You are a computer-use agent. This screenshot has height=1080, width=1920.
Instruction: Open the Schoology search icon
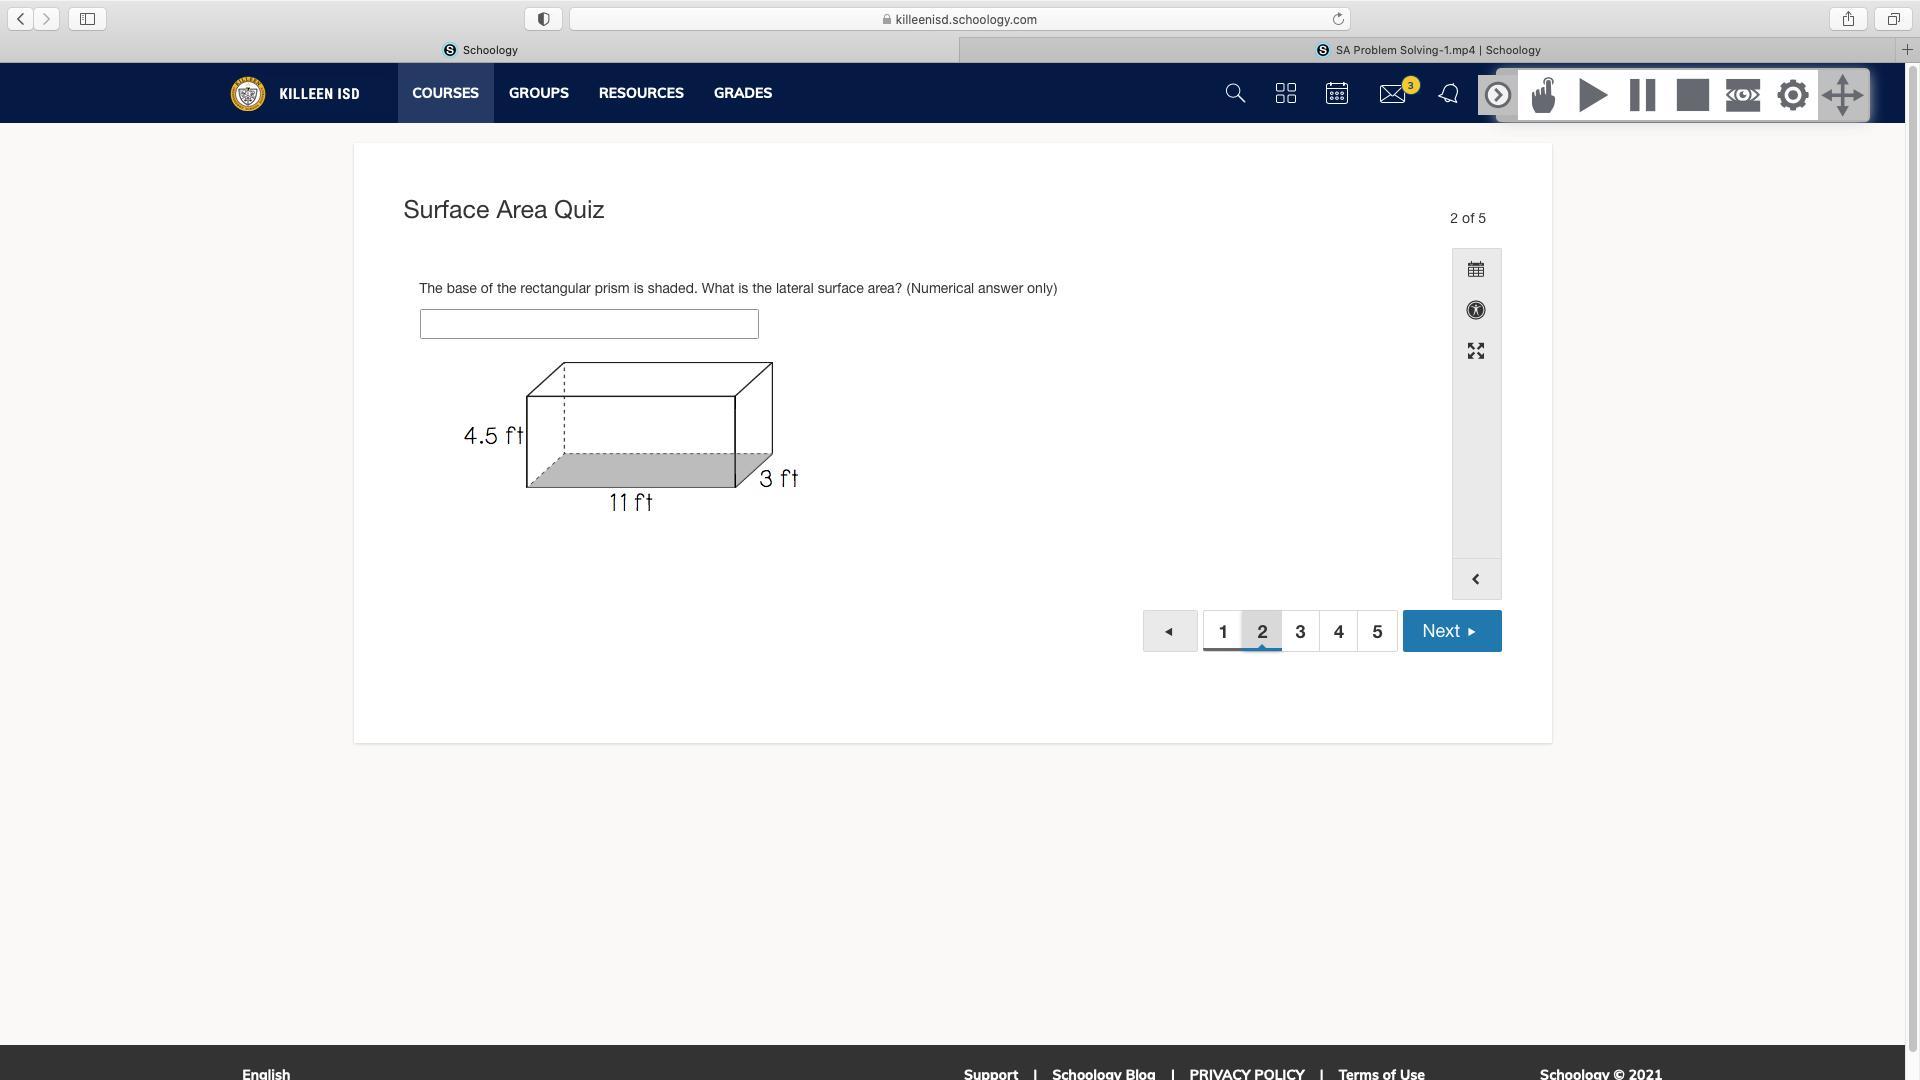click(x=1235, y=94)
